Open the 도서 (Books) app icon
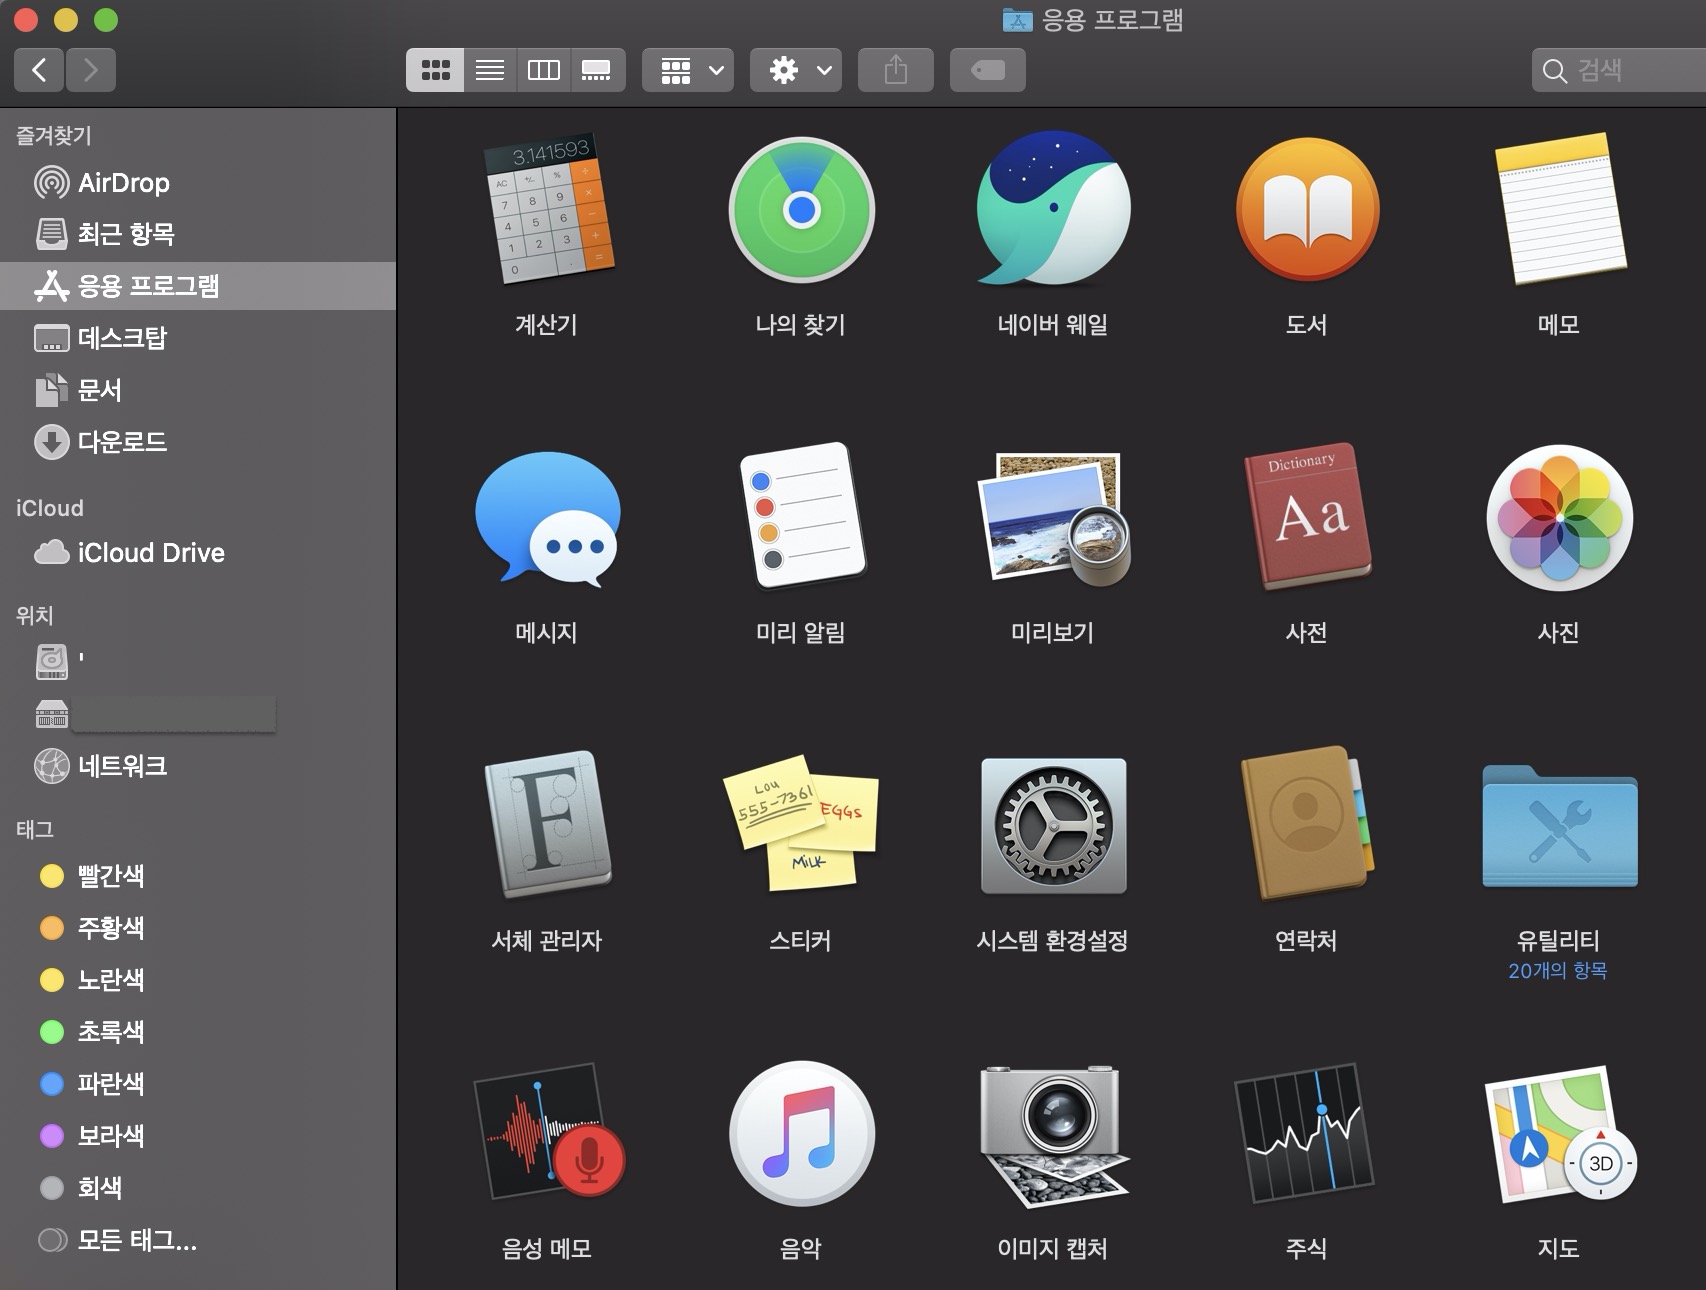 coord(1307,210)
